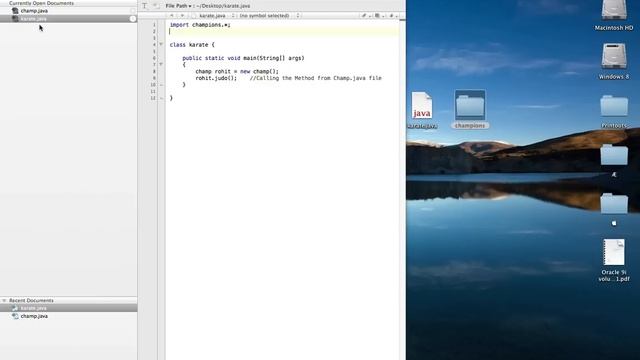Viewport: 640px width, 360px height.
Task: Open champ.java from Recent Documents
Action: (69, 316)
